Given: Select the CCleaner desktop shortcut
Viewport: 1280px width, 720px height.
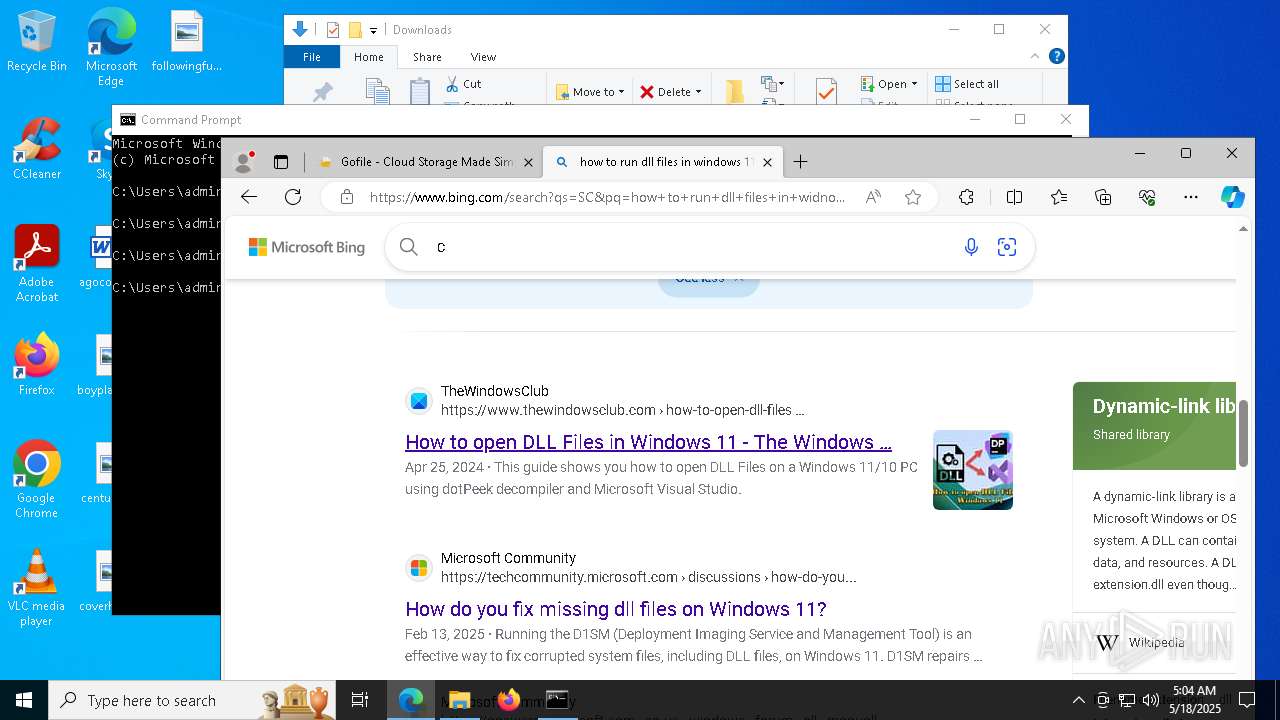Looking at the screenshot, I should (x=36, y=149).
